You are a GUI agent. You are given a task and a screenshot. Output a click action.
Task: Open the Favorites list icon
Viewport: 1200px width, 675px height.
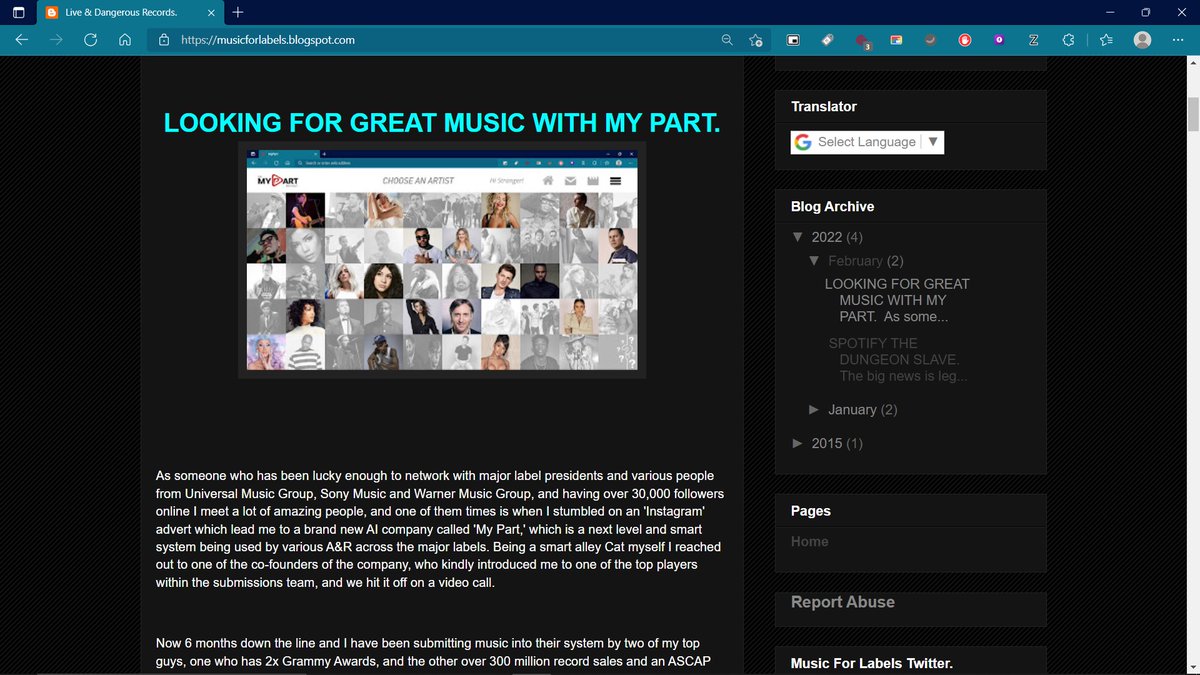point(1106,40)
